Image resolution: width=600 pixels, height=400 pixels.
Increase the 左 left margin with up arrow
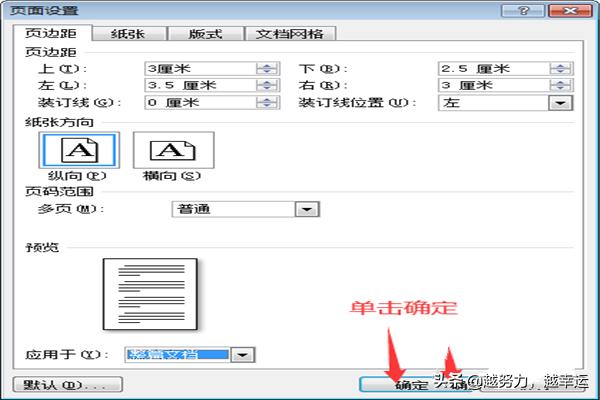pos(267,82)
